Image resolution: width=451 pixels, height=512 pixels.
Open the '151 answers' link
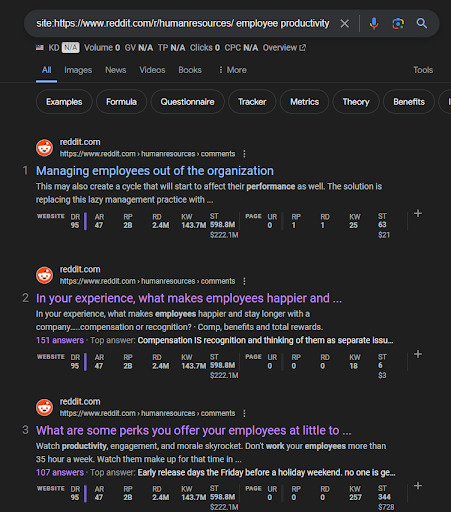tap(60, 340)
